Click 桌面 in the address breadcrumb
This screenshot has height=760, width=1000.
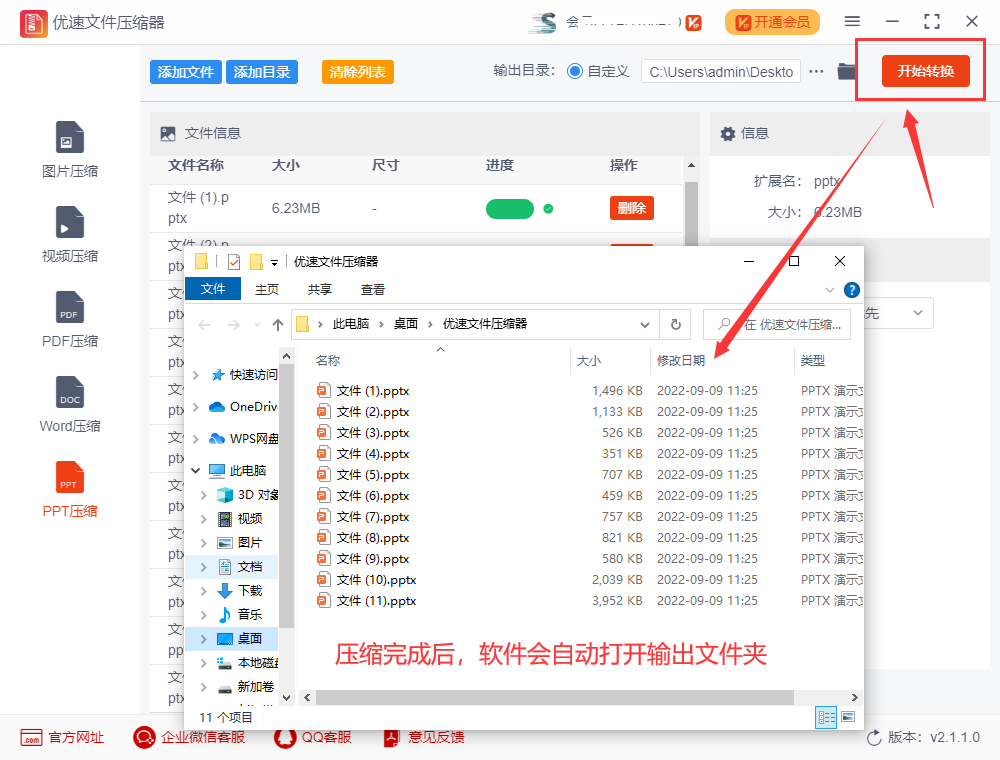pyautogui.click(x=406, y=324)
